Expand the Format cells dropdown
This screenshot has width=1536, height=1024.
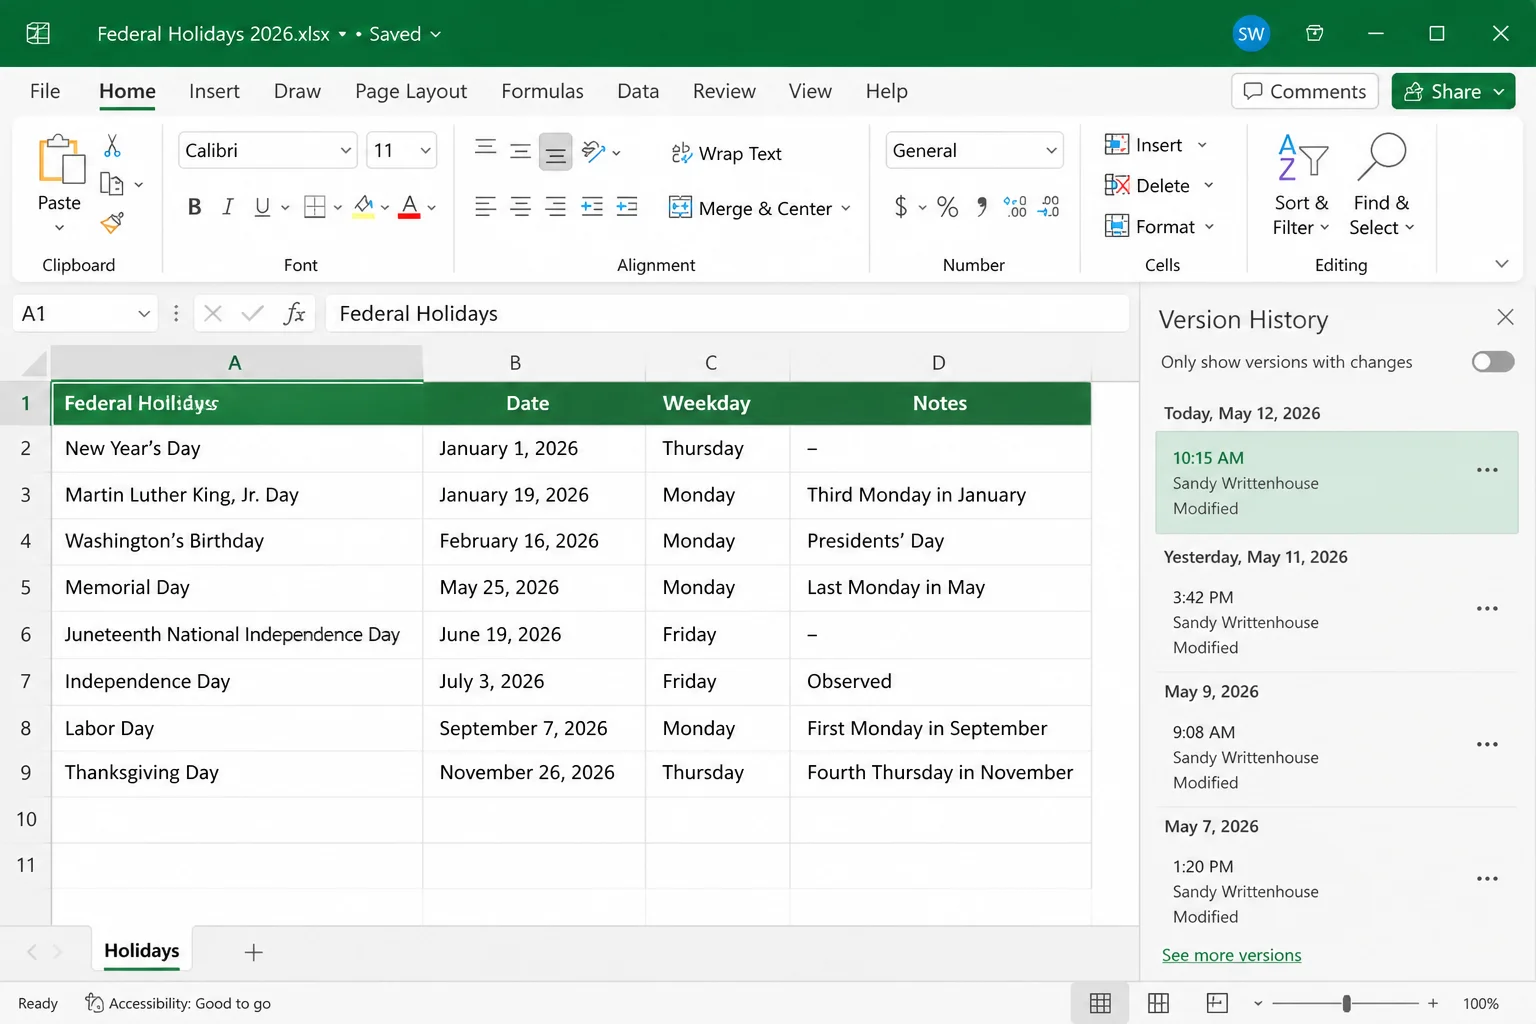[x=1209, y=227]
